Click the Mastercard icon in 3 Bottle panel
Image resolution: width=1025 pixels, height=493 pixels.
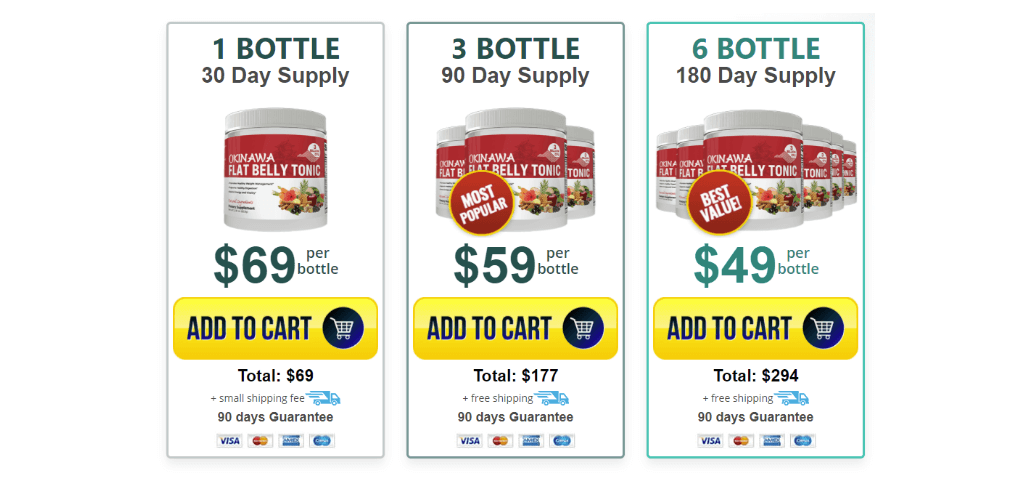pyautogui.click(x=501, y=441)
